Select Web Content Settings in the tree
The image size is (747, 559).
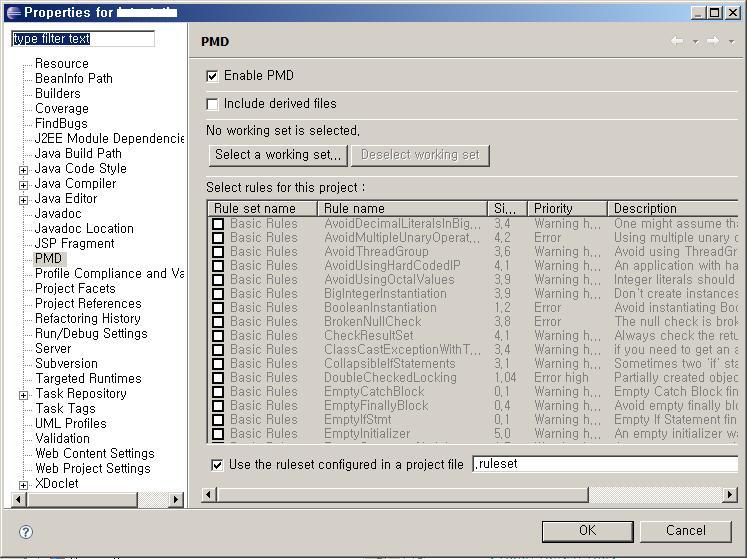95,454
